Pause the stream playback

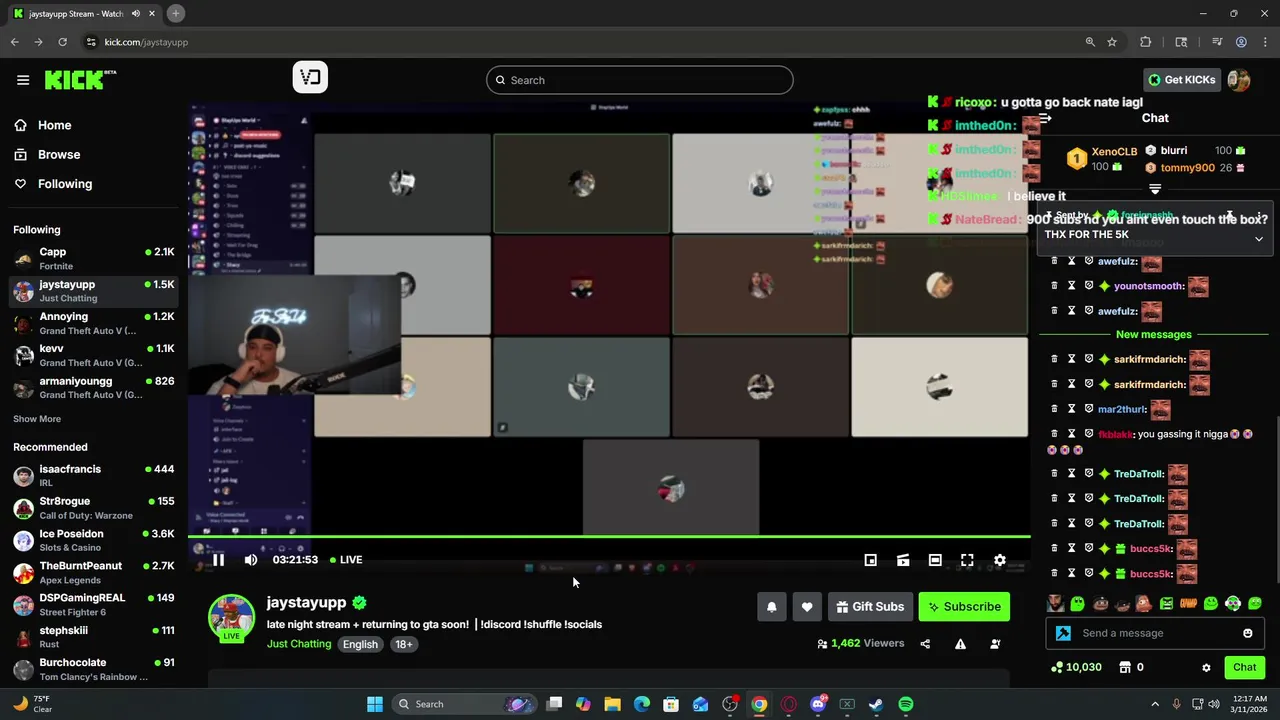[218, 560]
